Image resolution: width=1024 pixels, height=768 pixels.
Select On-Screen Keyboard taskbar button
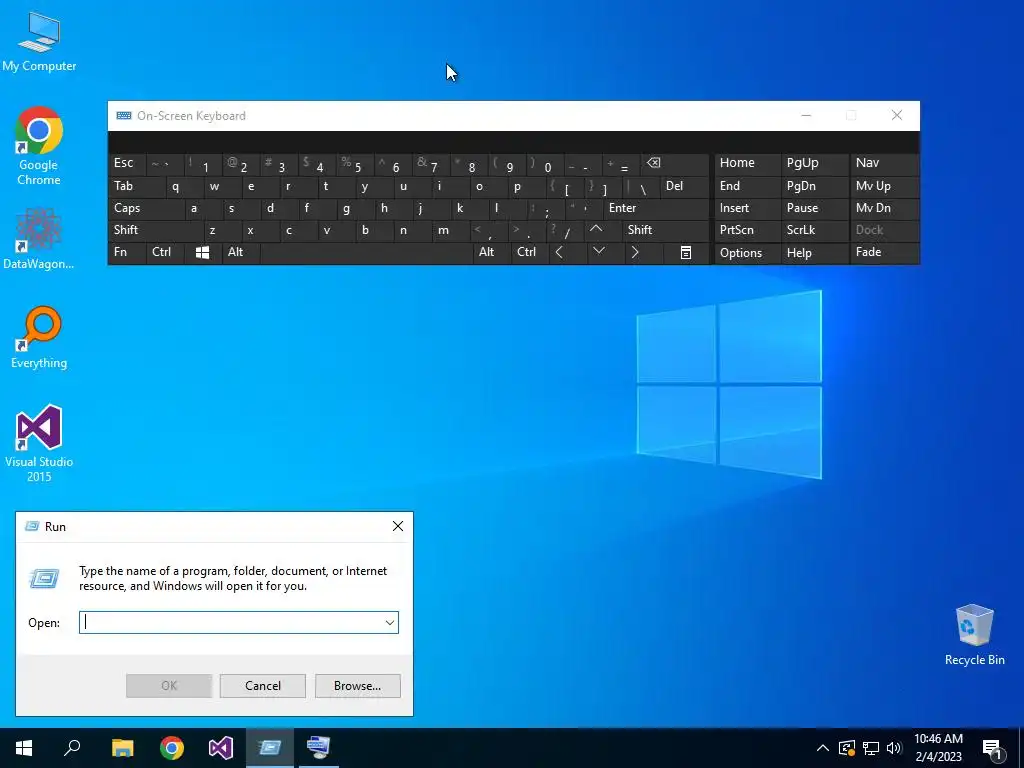click(319, 748)
